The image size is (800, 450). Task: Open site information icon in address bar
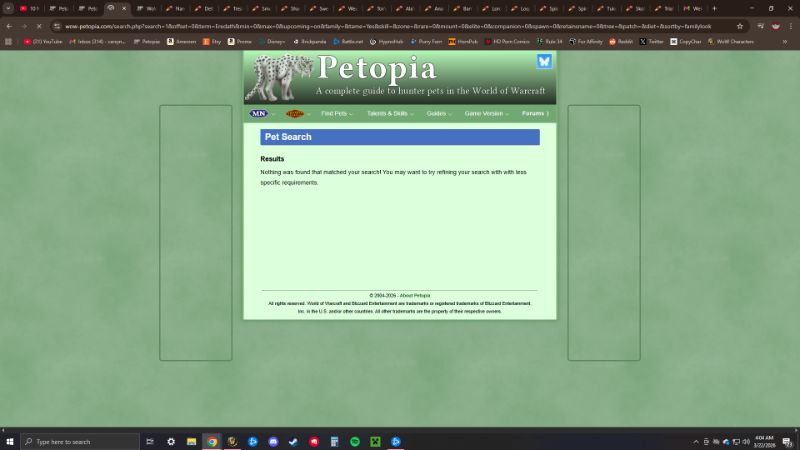(57, 26)
